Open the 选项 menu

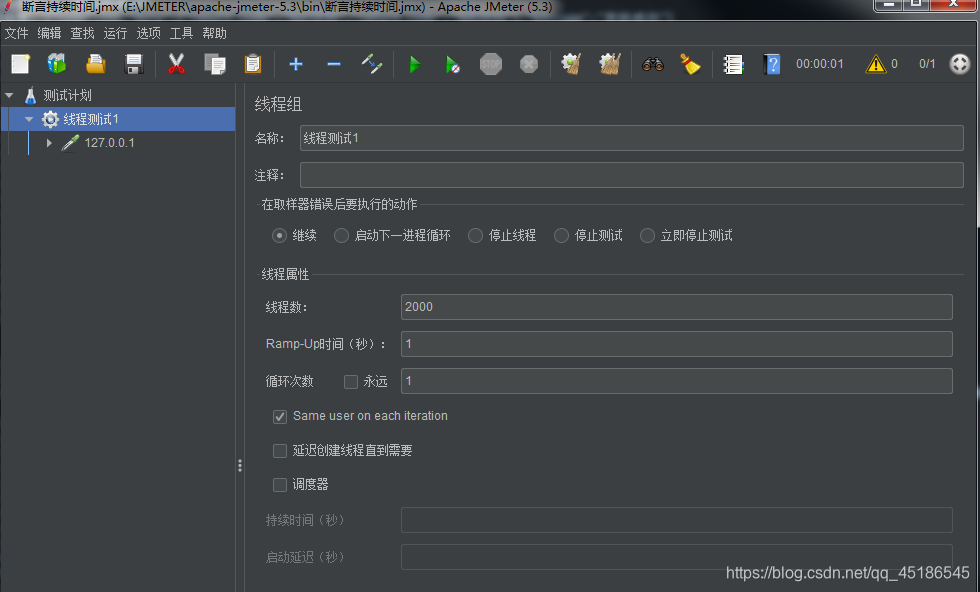[x=147, y=32]
